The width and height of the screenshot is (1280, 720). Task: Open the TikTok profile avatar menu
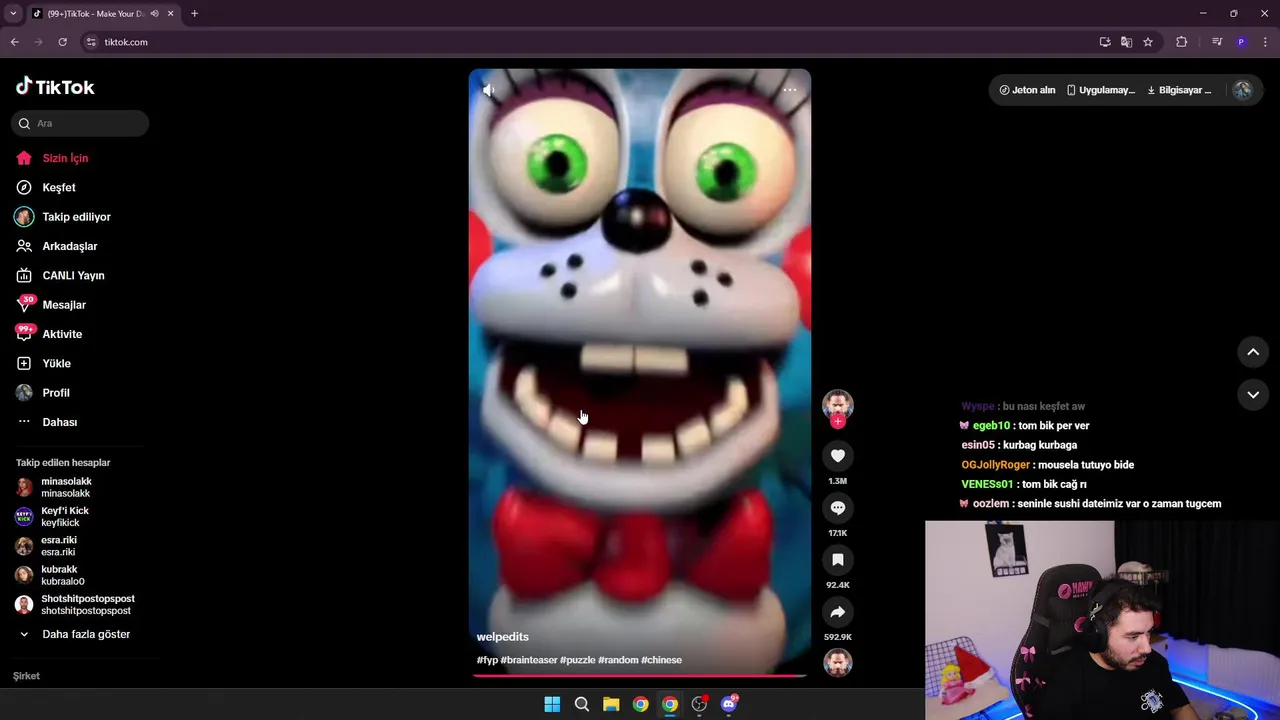[x=1243, y=90]
